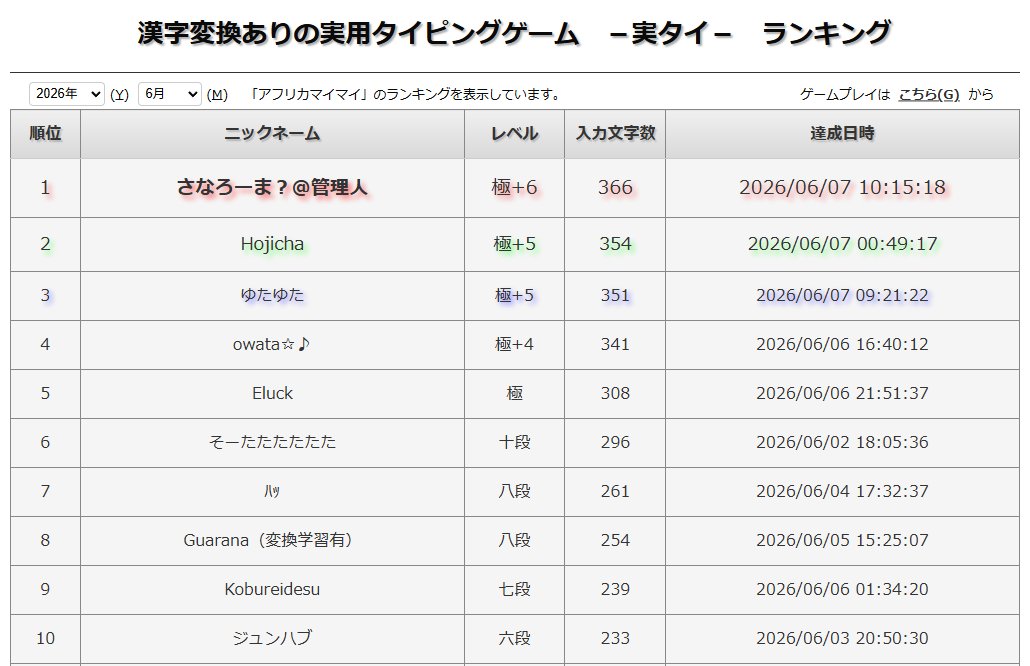This screenshot has width=1030, height=666.
Task: Click level 八段 in Guarana row
Action: coord(514,540)
